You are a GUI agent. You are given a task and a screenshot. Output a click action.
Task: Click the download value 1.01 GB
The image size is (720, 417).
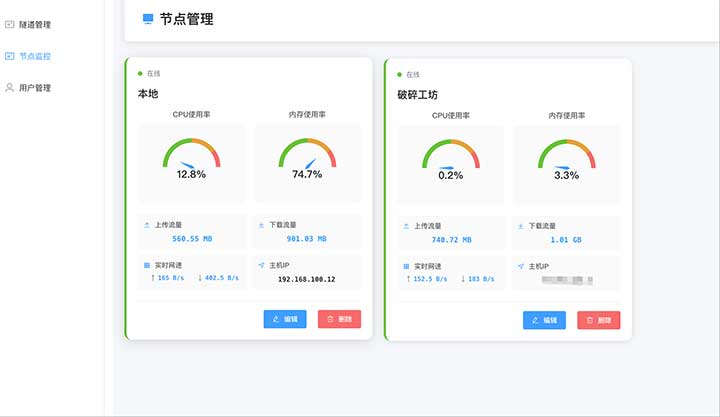point(566,240)
